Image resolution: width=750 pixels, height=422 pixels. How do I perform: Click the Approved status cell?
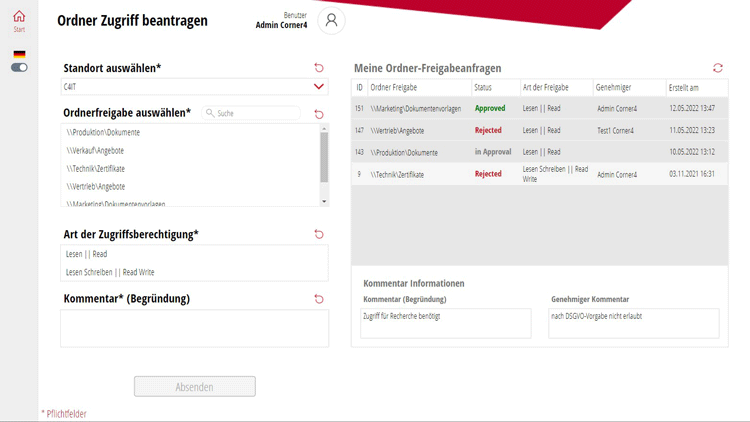pyautogui.click(x=490, y=109)
